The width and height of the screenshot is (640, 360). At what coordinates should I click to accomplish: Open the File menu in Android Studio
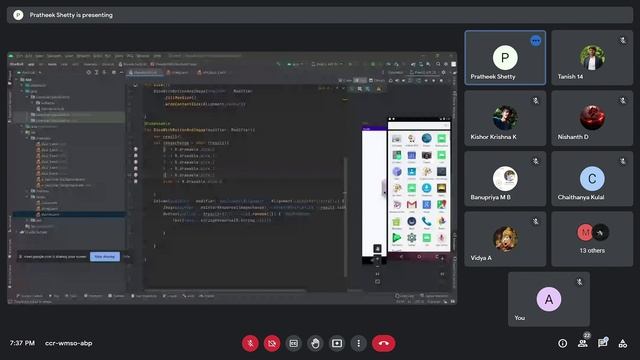click(20, 56)
